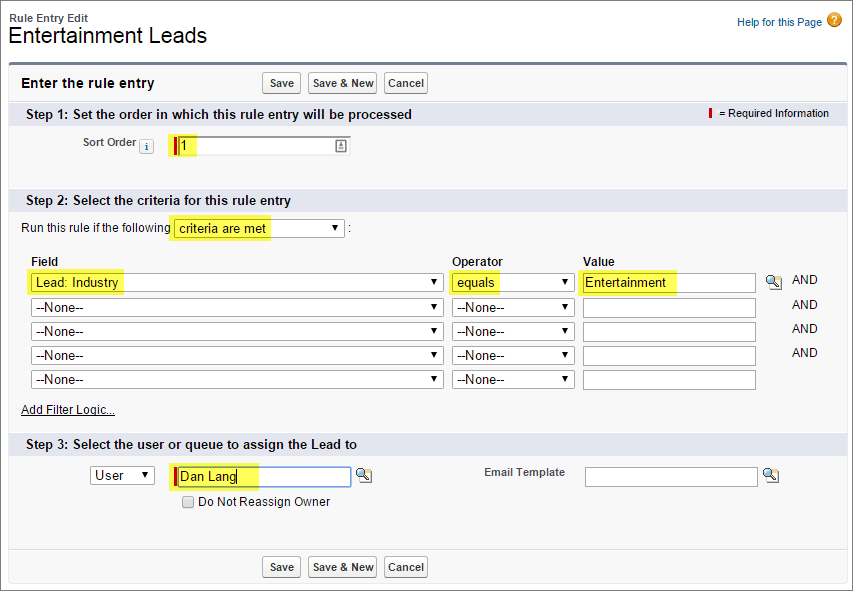Open the 'equals' operator dropdown

[513, 282]
